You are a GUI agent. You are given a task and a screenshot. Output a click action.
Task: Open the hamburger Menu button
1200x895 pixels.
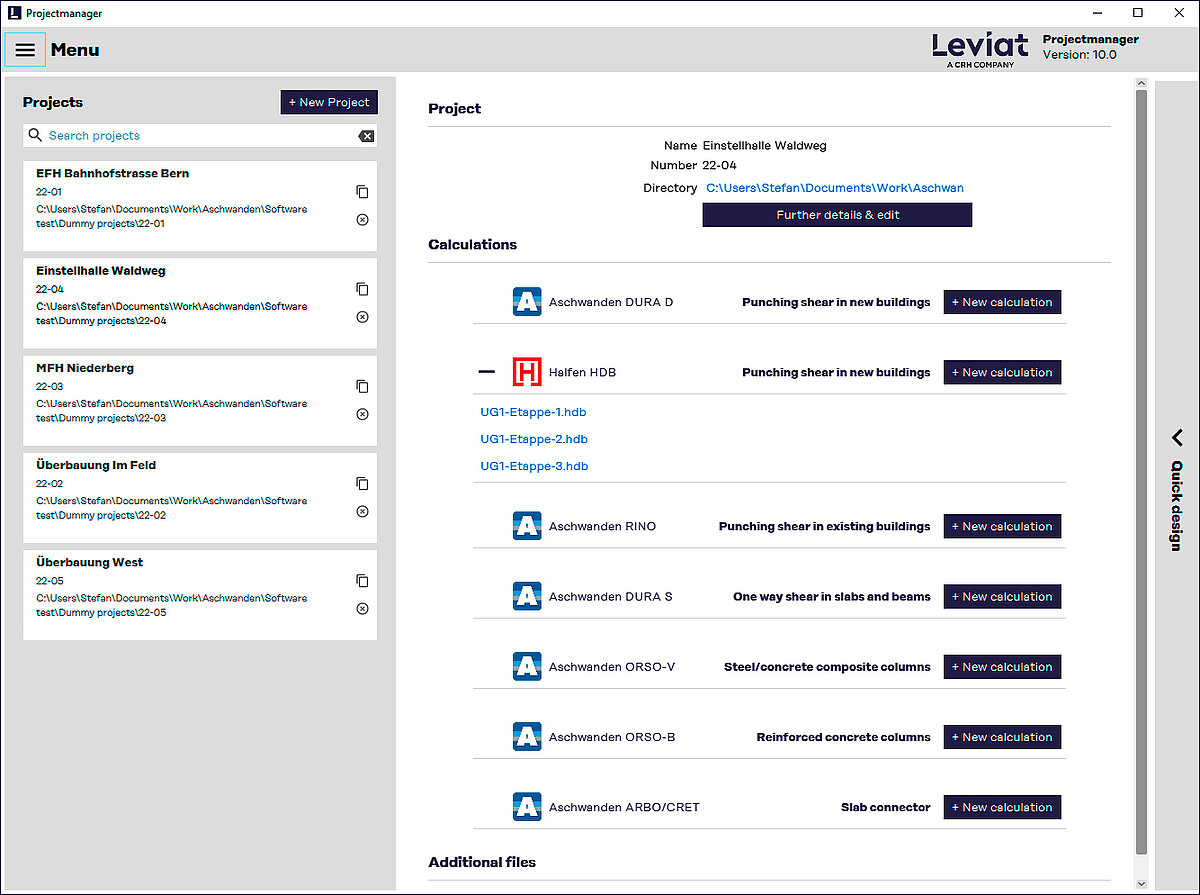(25, 50)
